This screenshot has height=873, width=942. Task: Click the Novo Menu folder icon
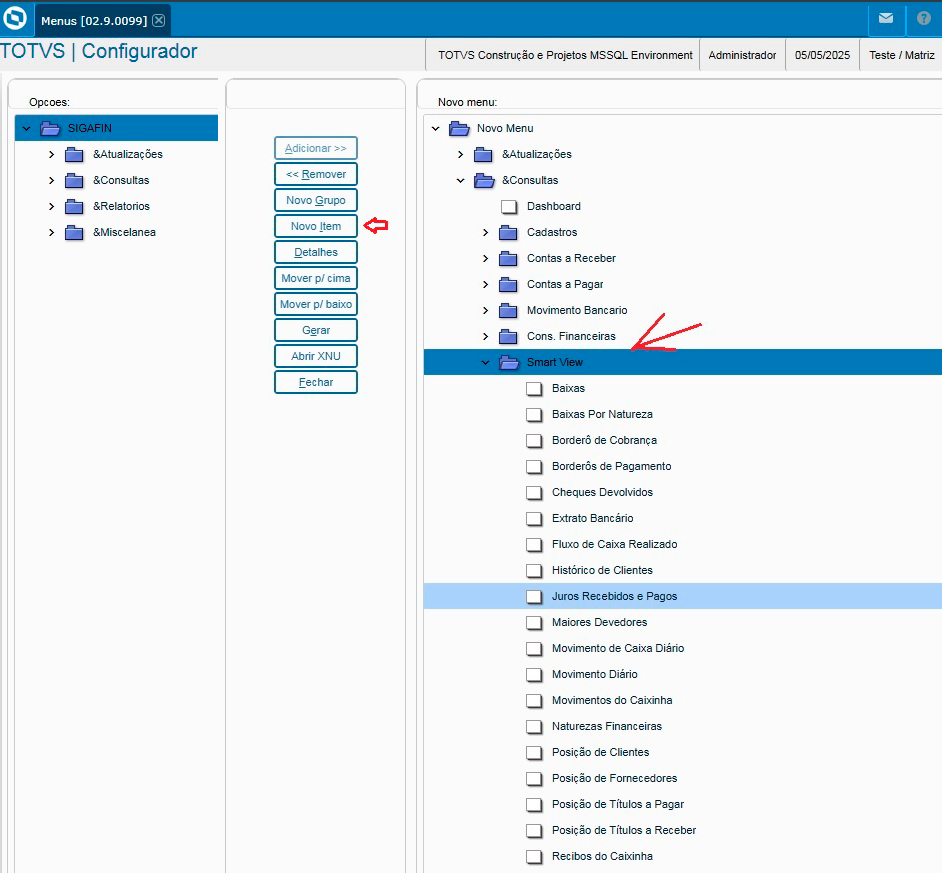pos(460,128)
